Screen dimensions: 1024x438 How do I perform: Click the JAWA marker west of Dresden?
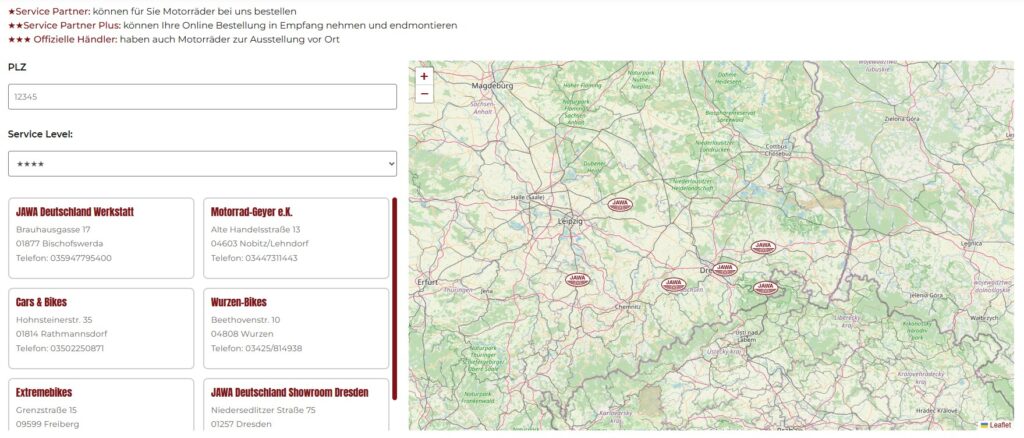coord(674,284)
